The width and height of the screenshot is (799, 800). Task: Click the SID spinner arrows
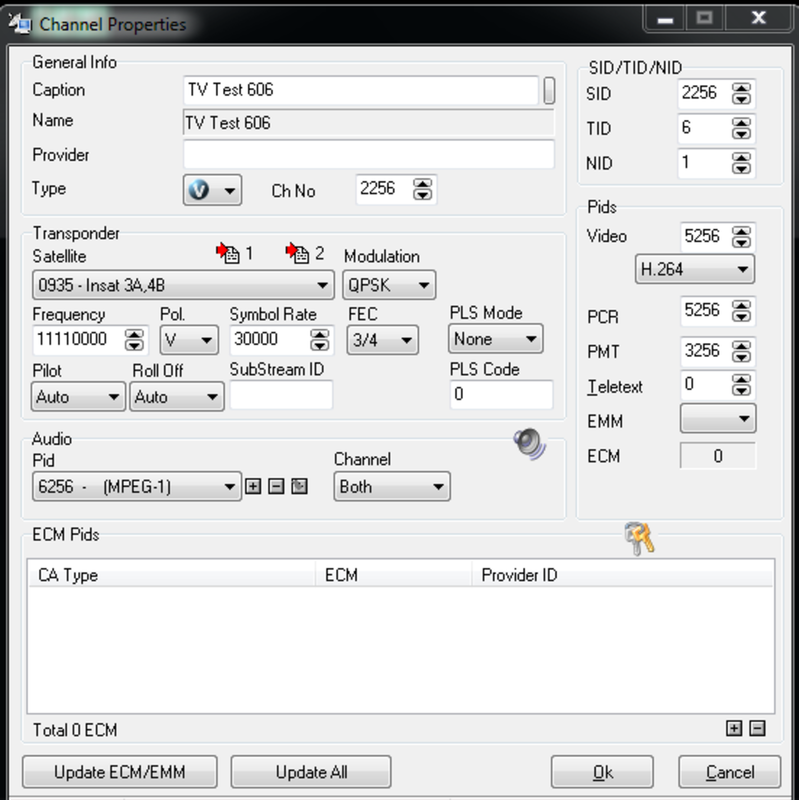tap(741, 93)
